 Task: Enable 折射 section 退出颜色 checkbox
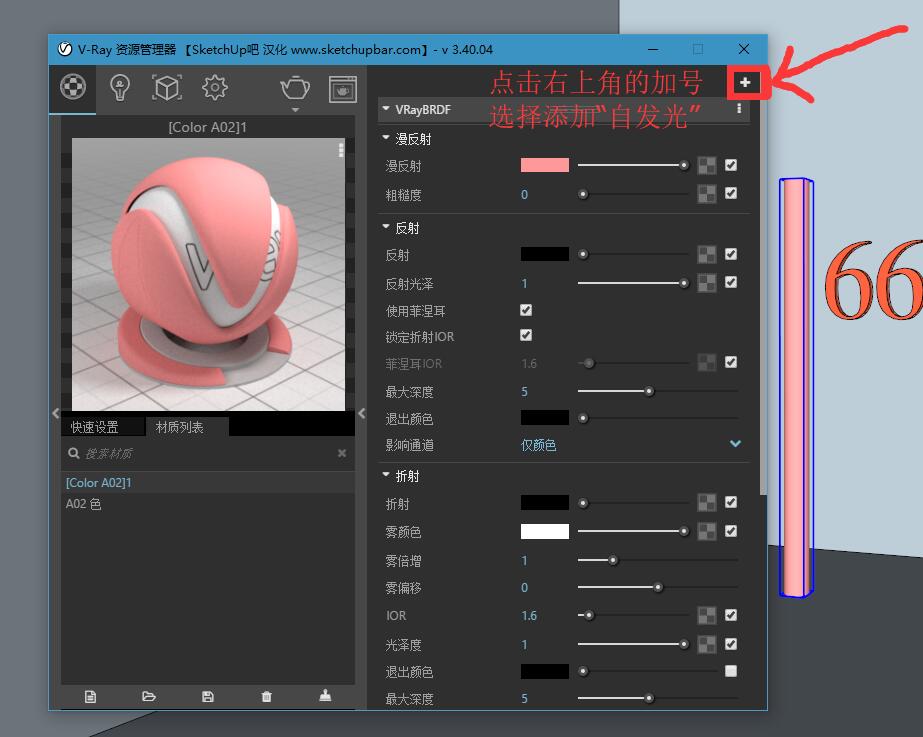(731, 671)
